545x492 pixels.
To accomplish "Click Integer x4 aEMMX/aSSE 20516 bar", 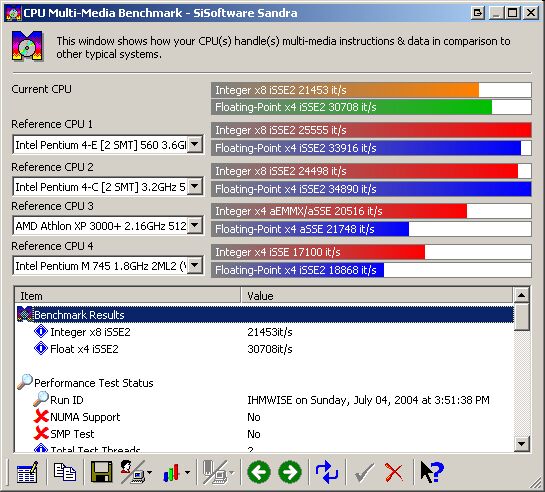I will pos(371,211).
